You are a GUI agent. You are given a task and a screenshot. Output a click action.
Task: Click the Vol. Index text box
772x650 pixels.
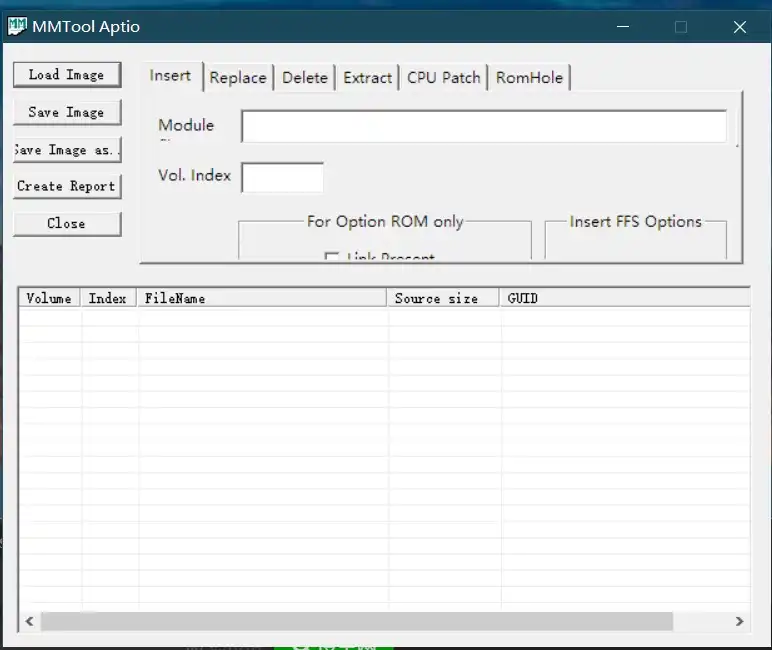282,178
